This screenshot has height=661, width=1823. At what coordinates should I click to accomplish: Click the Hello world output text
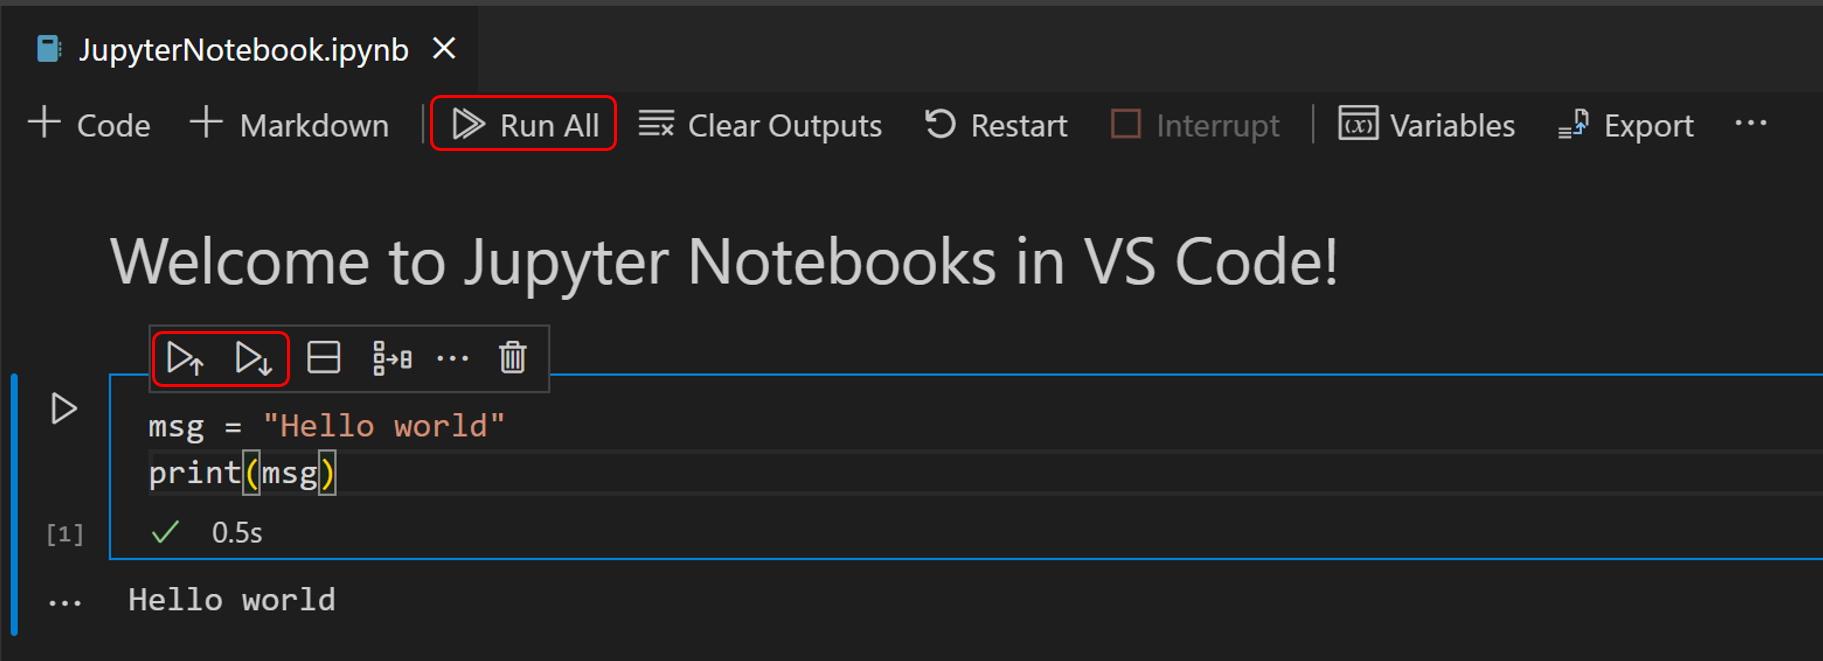232,600
